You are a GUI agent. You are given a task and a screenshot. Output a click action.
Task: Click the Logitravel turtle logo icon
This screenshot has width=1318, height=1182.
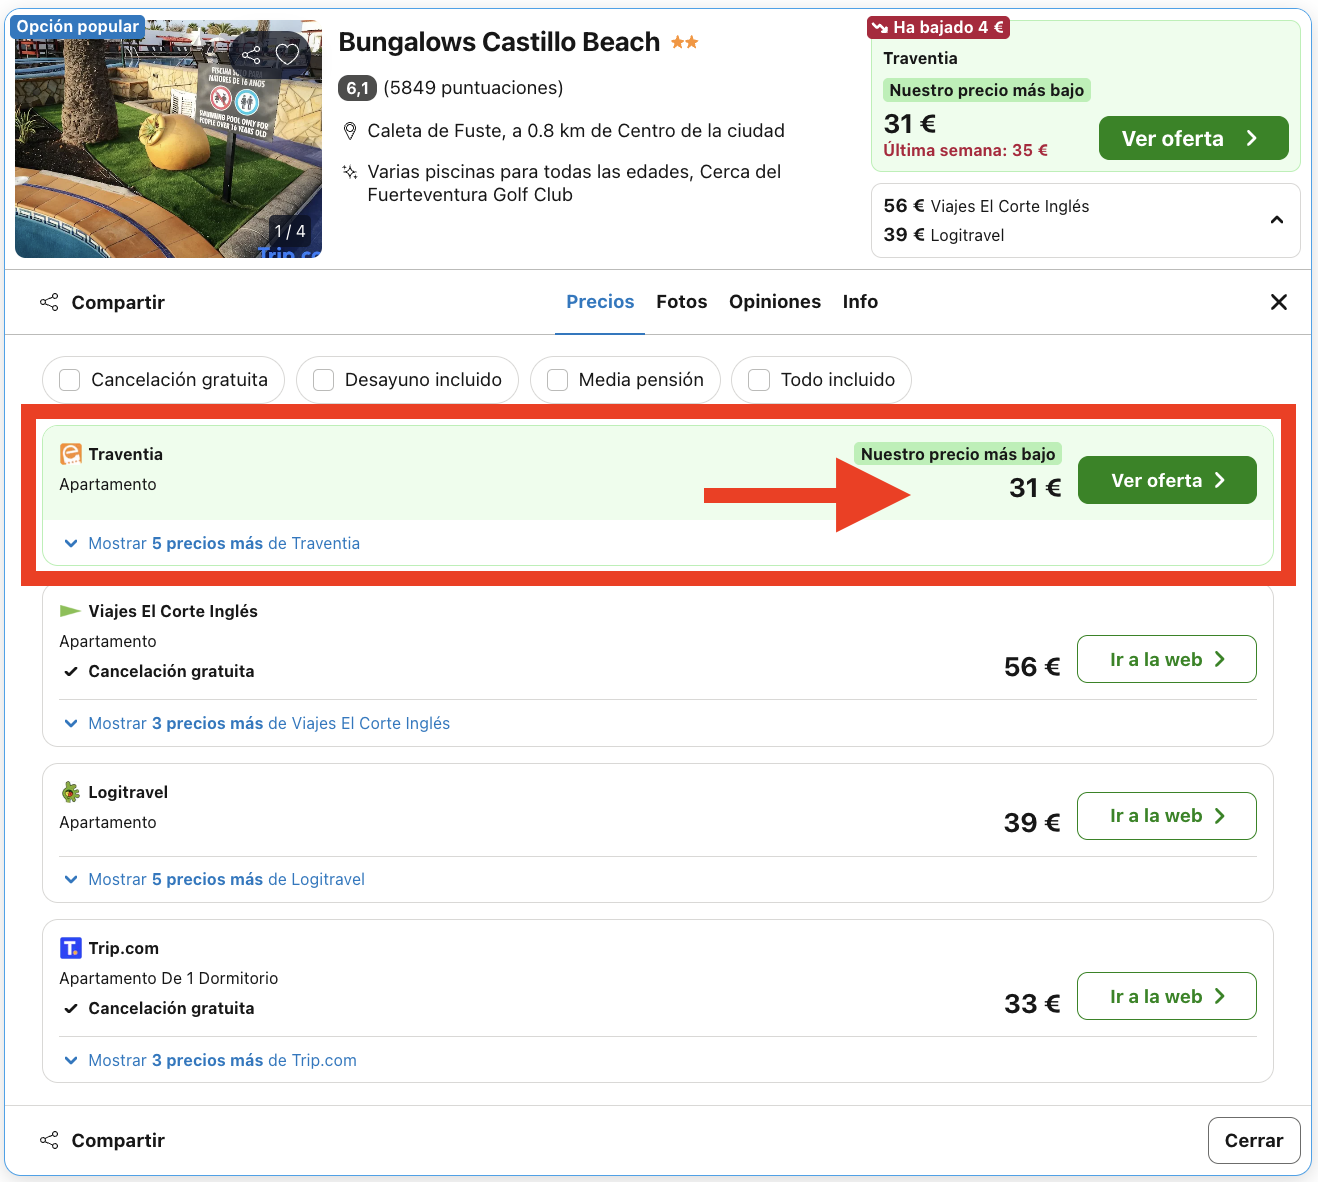pos(69,791)
